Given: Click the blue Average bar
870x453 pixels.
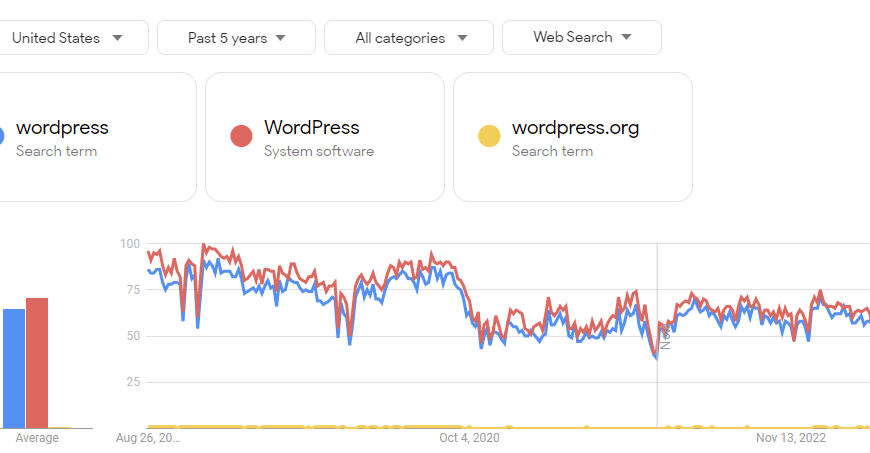Looking at the screenshot, I should [14, 369].
